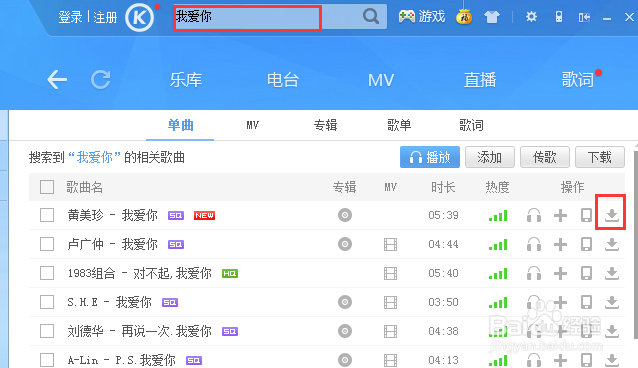Click the 下载 download button
Viewport: 638px width, 368px height.
click(x=600, y=157)
